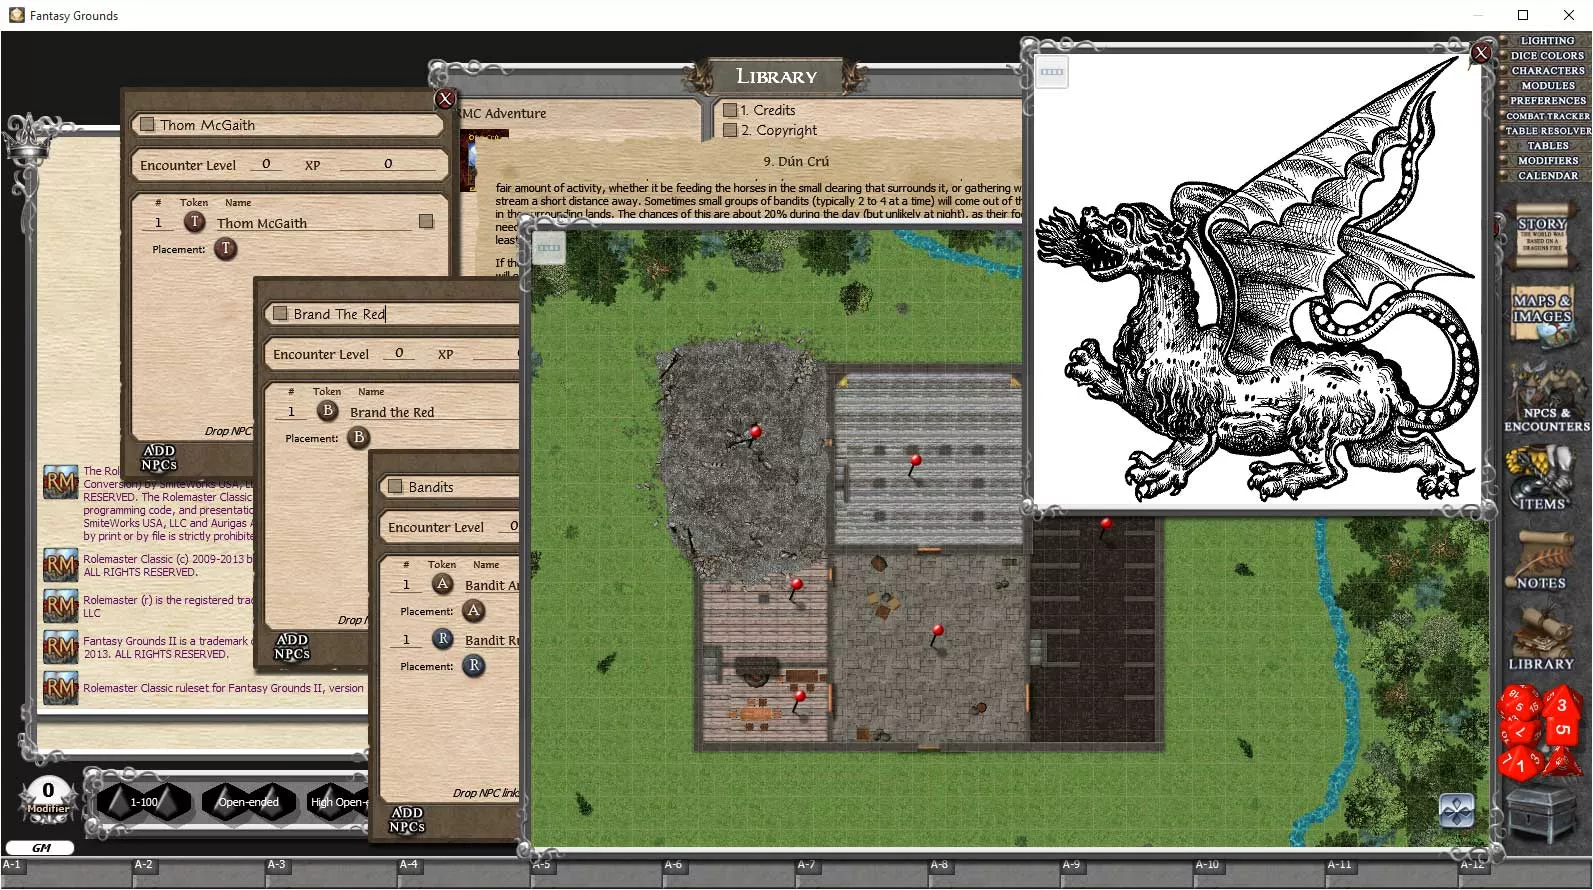Viewport: 1593px width, 890px height.
Task: Roll the Open-ended dice
Action: pyautogui.click(x=248, y=802)
